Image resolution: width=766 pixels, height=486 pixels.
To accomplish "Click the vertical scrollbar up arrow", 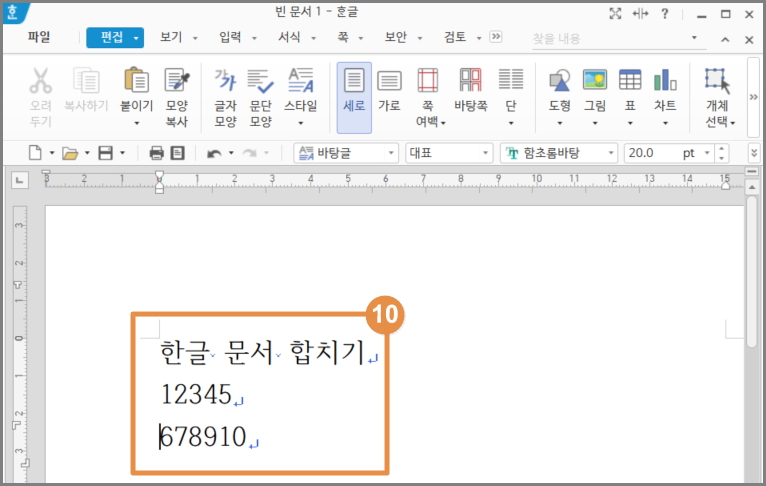I will click(752, 188).
